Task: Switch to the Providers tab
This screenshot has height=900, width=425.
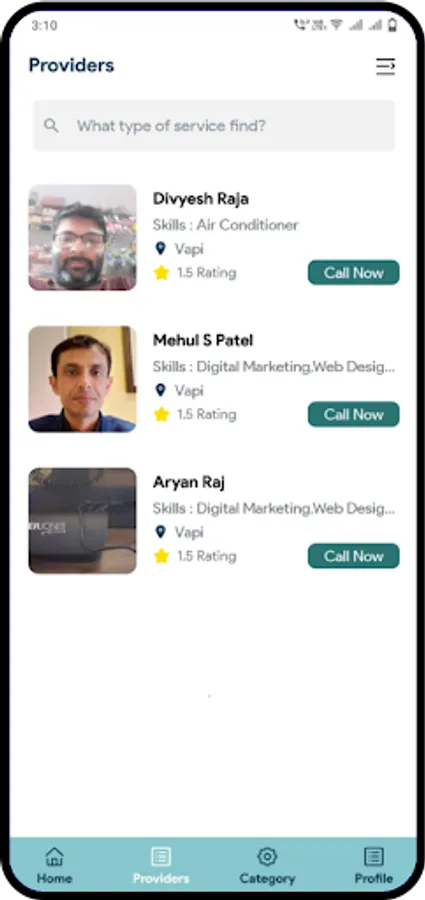Action: coord(161,866)
